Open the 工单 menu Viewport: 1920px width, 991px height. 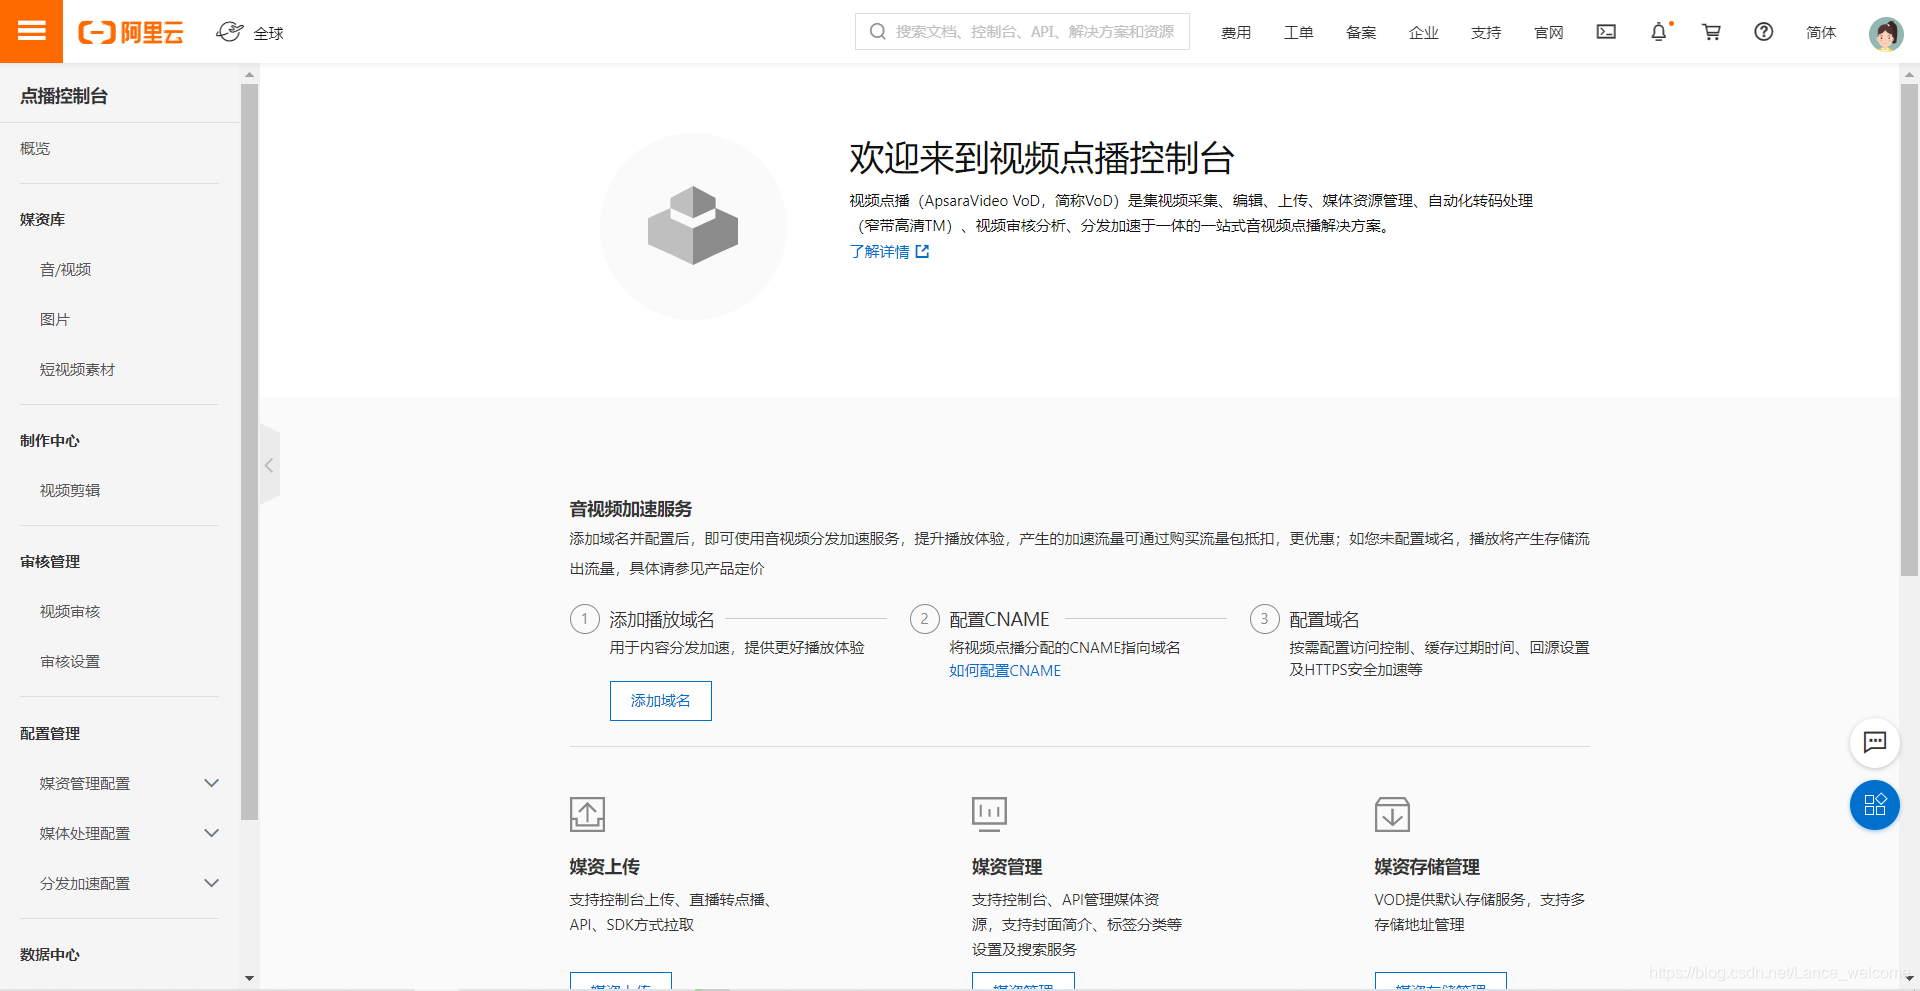coord(1298,32)
